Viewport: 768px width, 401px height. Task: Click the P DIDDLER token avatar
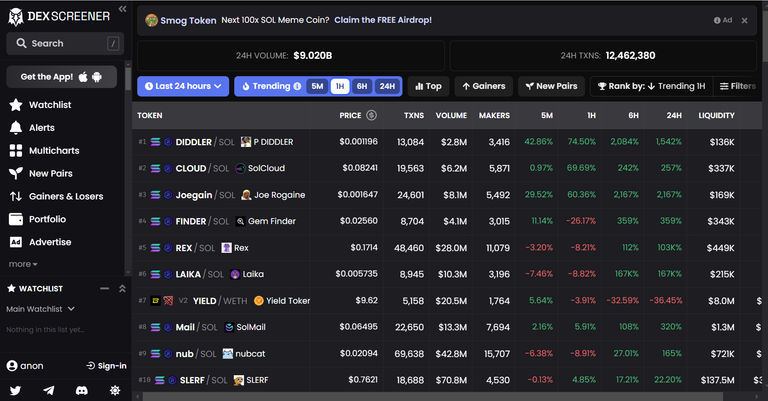[246, 142]
